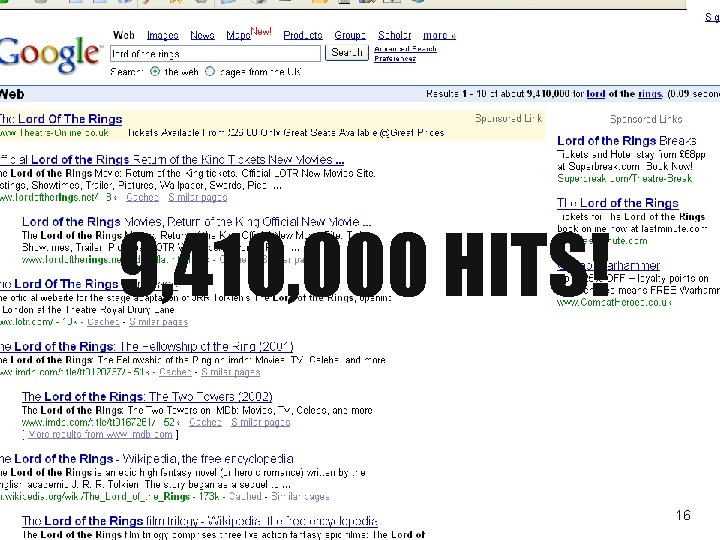Open Similar pages link for lotr.com result

158,322
